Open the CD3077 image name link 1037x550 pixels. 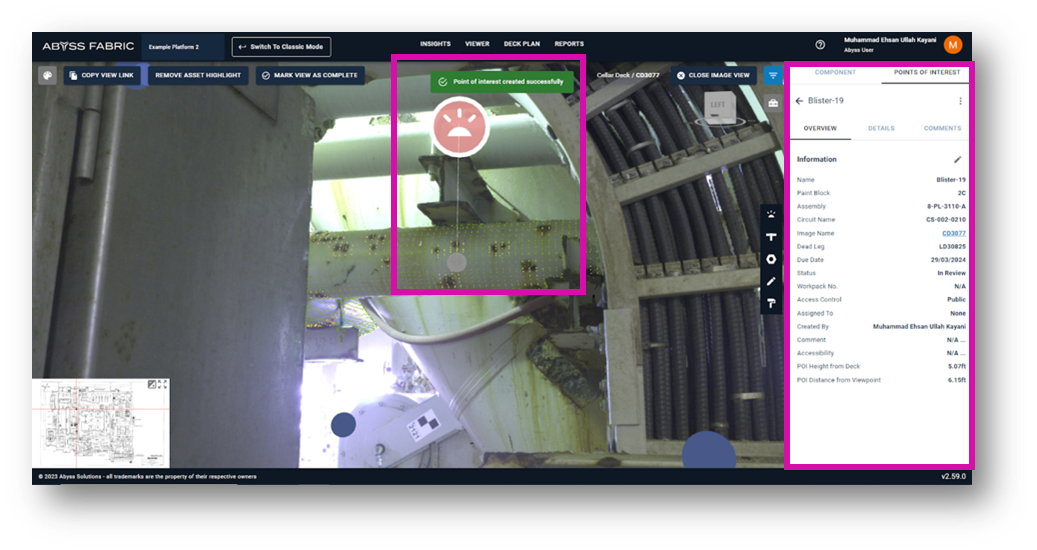953,233
